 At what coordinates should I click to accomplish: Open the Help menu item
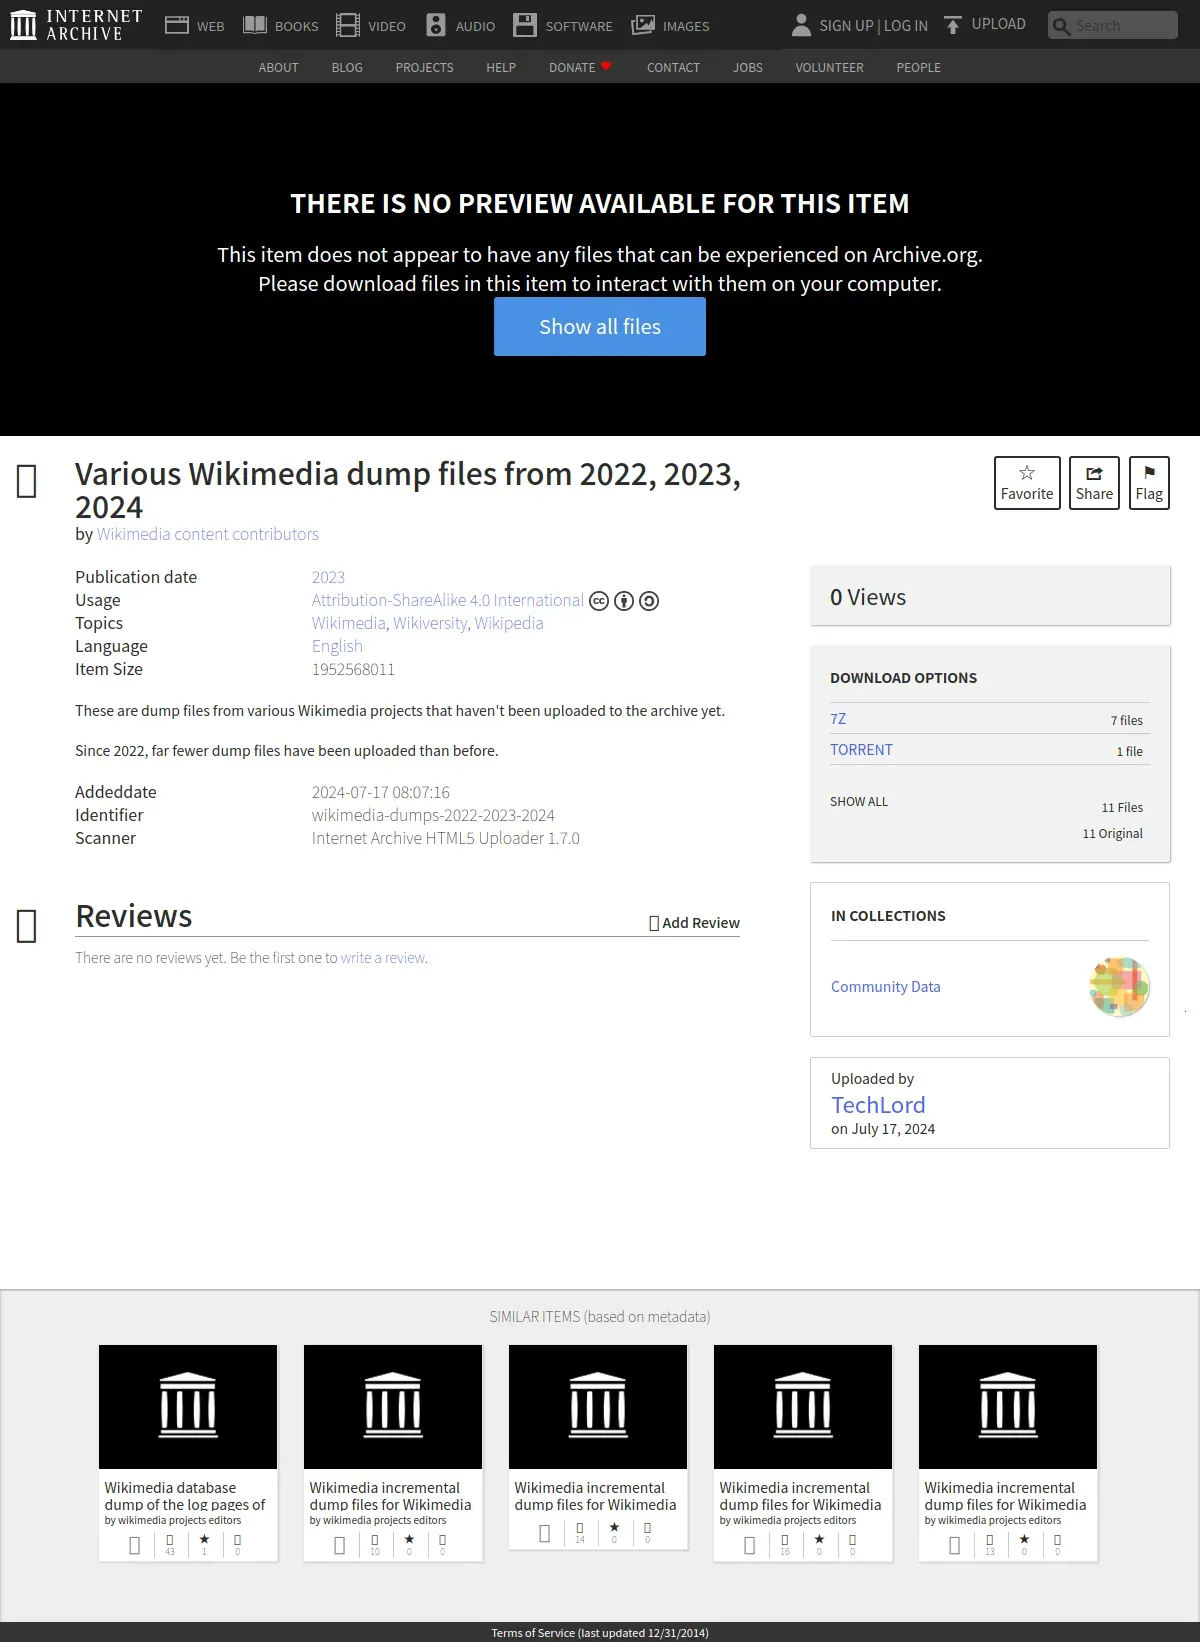501,67
